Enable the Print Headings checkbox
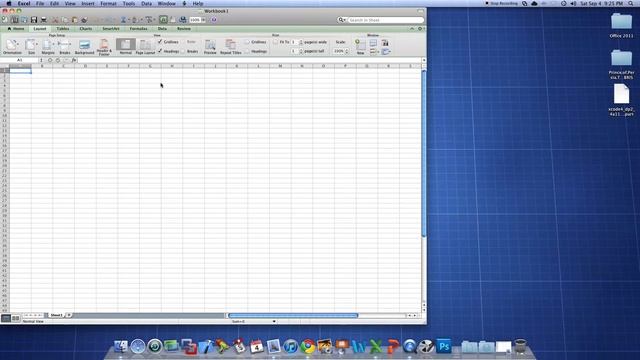The image size is (640, 360). pyautogui.click(x=247, y=51)
